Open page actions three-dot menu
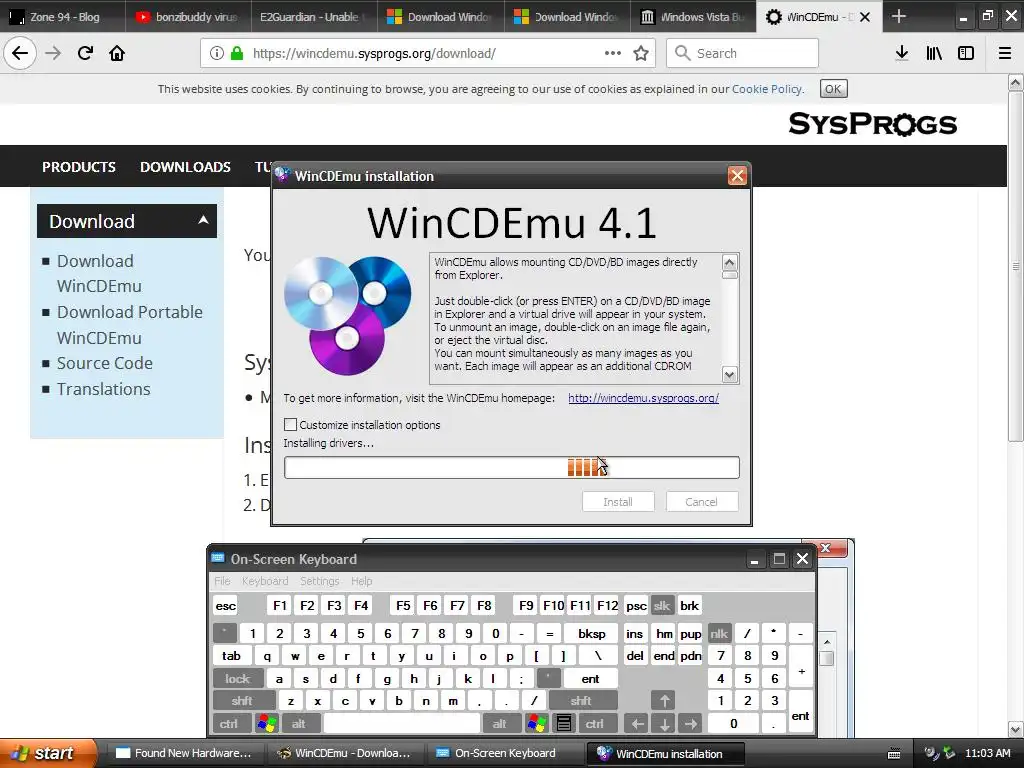 [613, 53]
